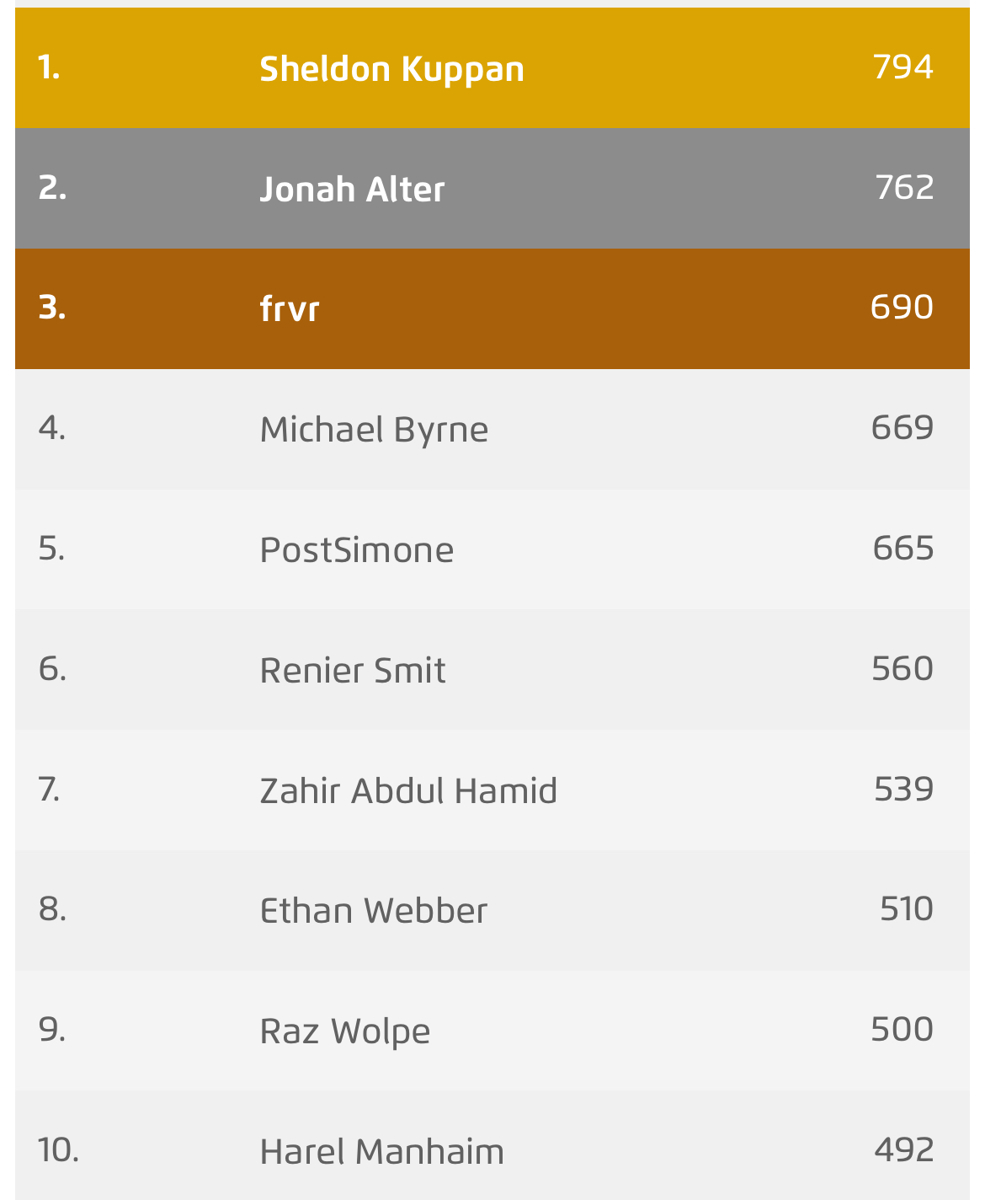985x1200 pixels.
Task: Select Zahir Abdul Hamid's name
Action: point(408,791)
